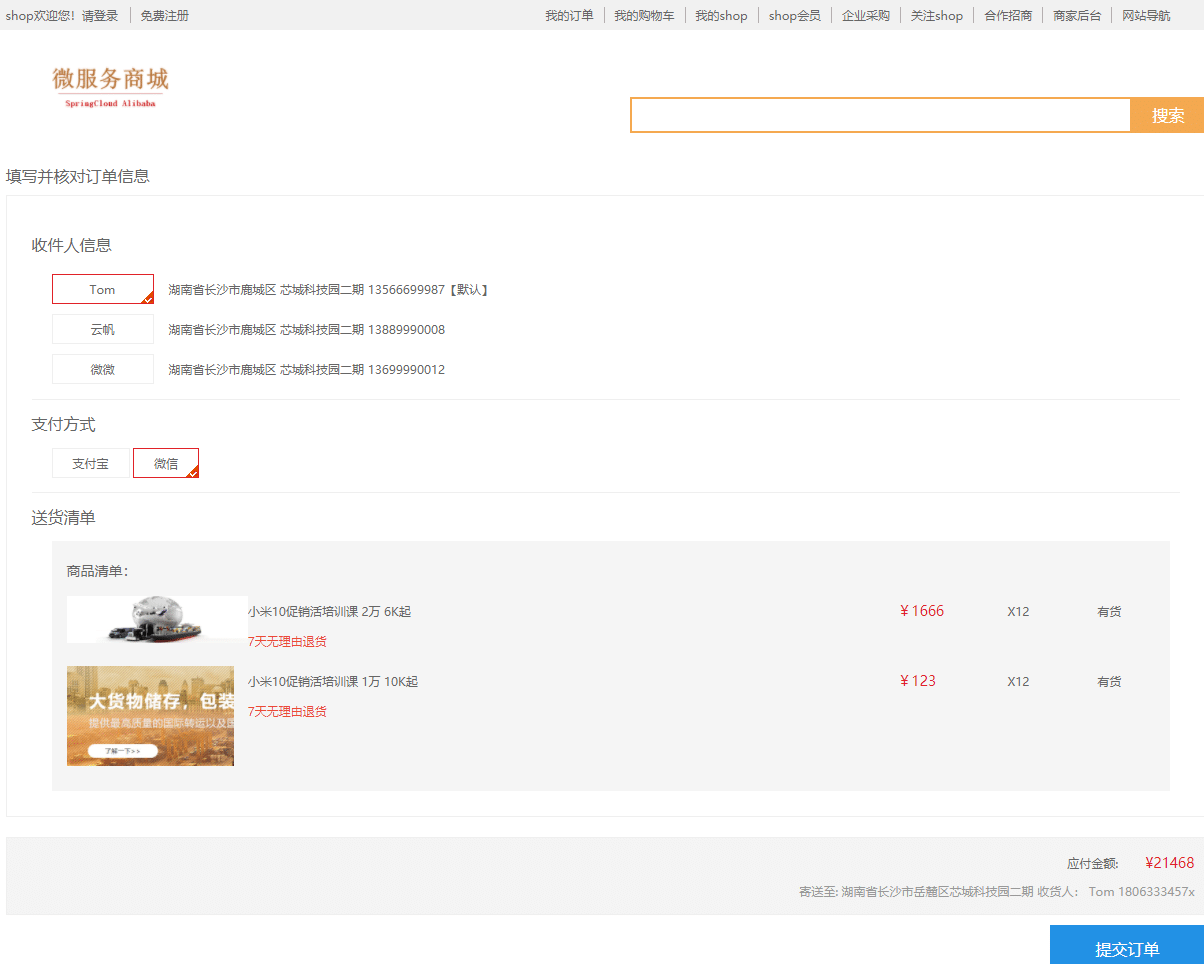The height and width of the screenshot is (964, 1204).
Task: Open 我的购物车 in top navigation
Action: (644, 16)
